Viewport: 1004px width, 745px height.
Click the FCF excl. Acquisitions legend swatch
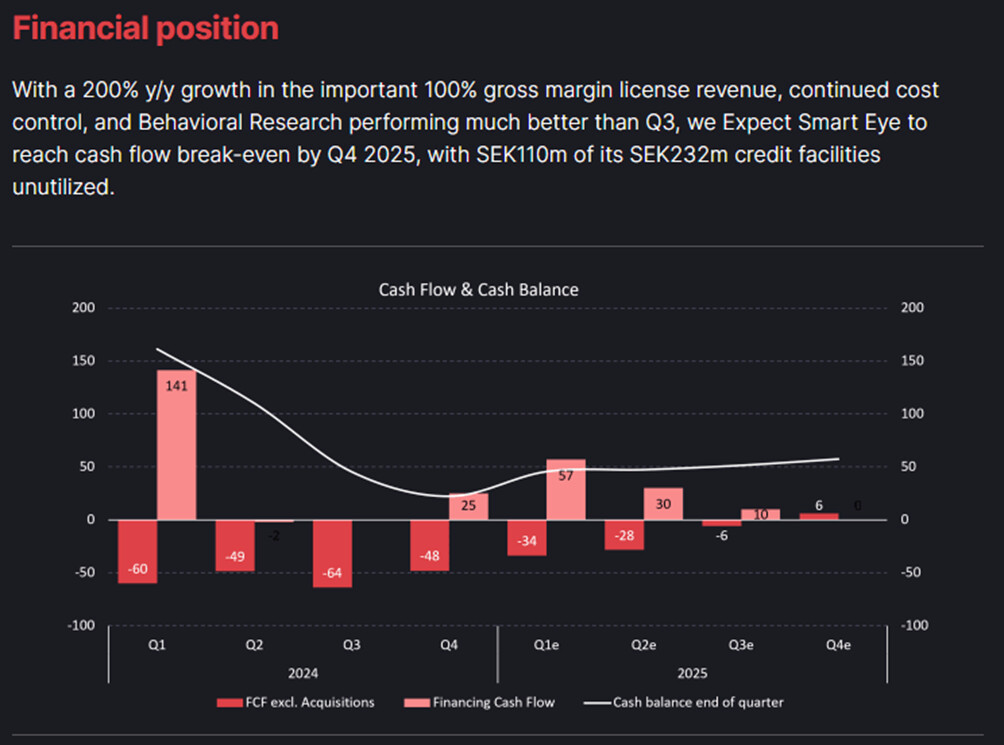(x=229, y=703)
